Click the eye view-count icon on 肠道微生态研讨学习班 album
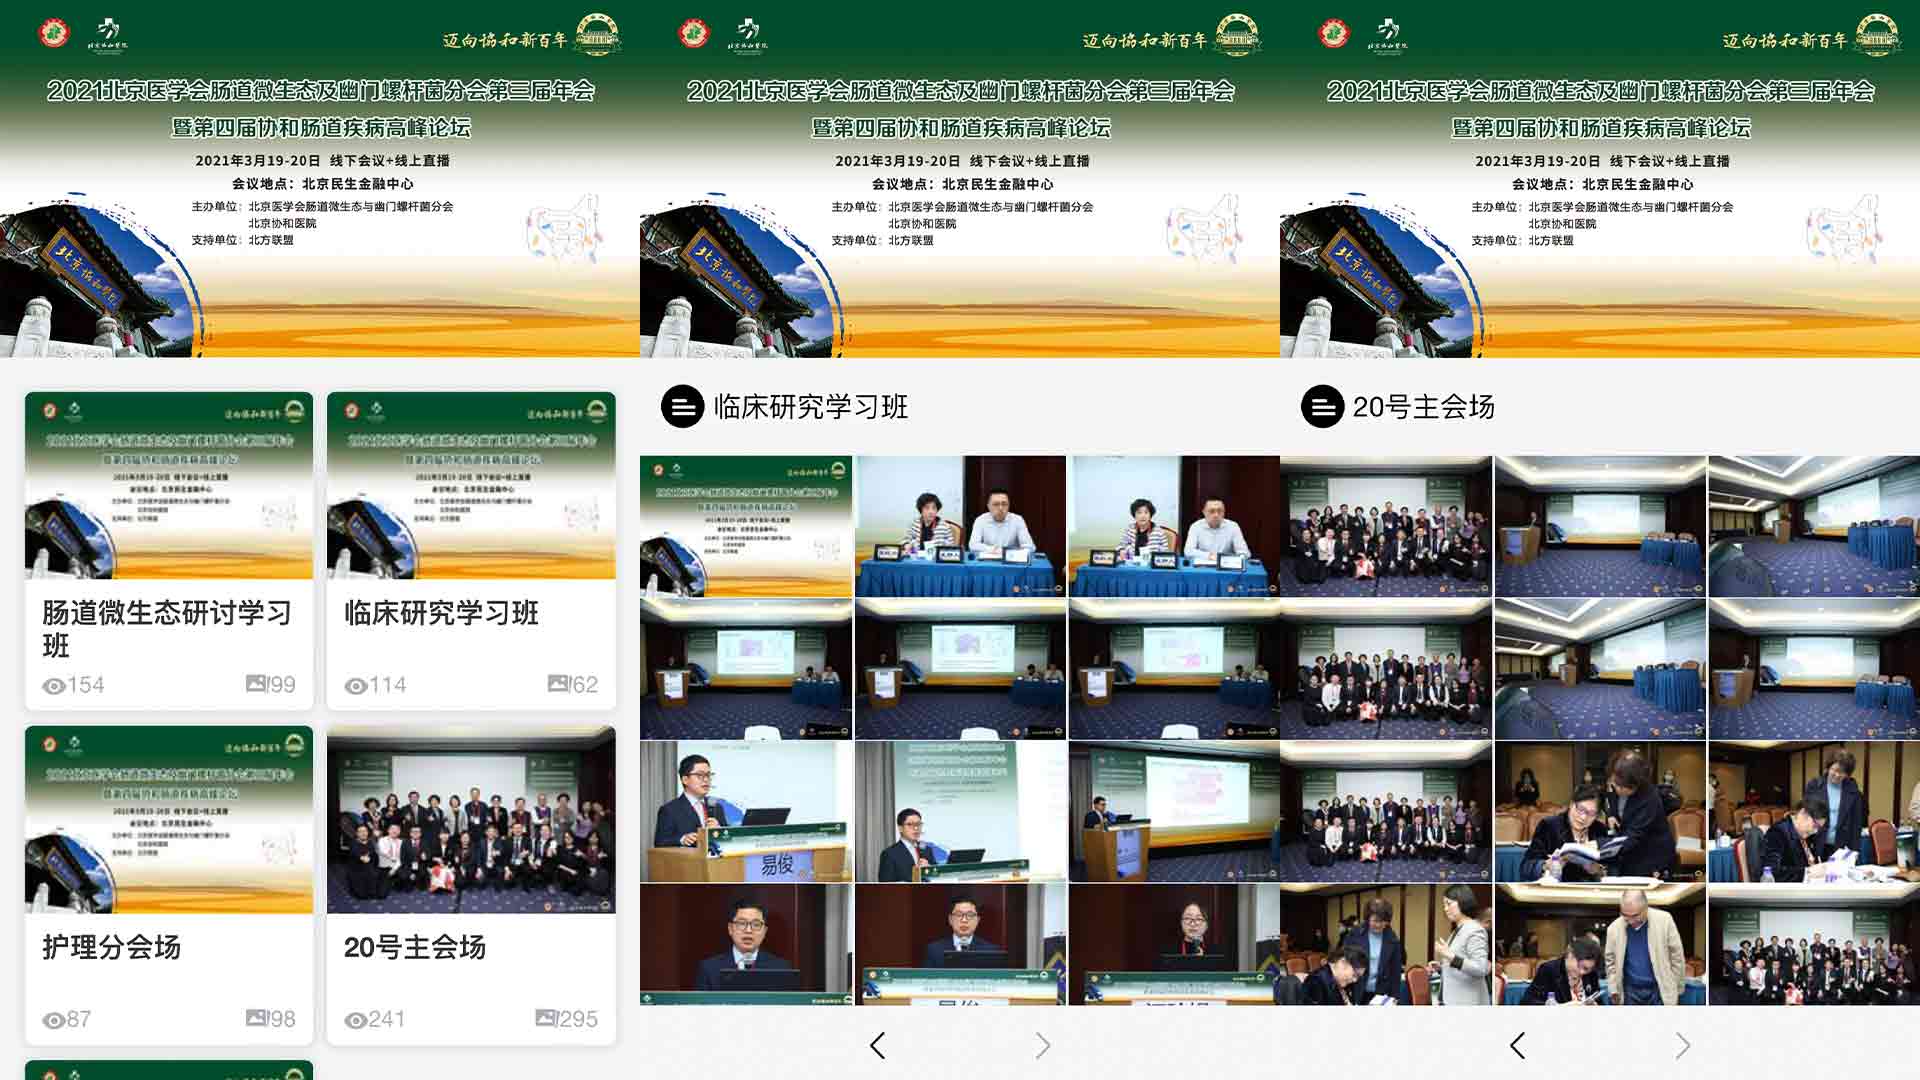Image resolution: width=1920 pixels, height=1080 pixels. click(51, 684)
